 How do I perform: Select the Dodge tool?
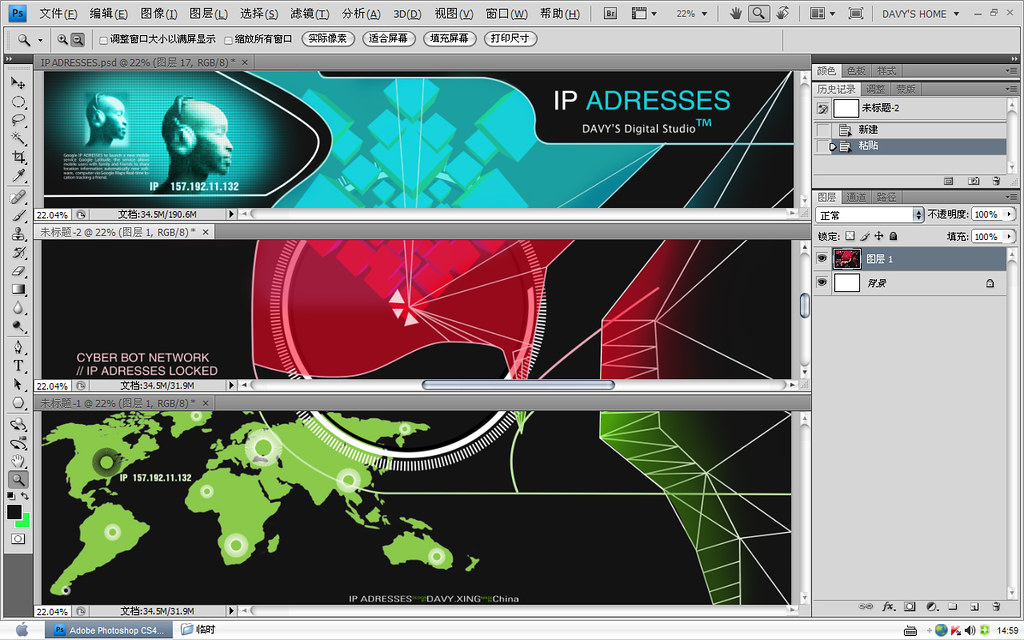[x=18, y=326]
